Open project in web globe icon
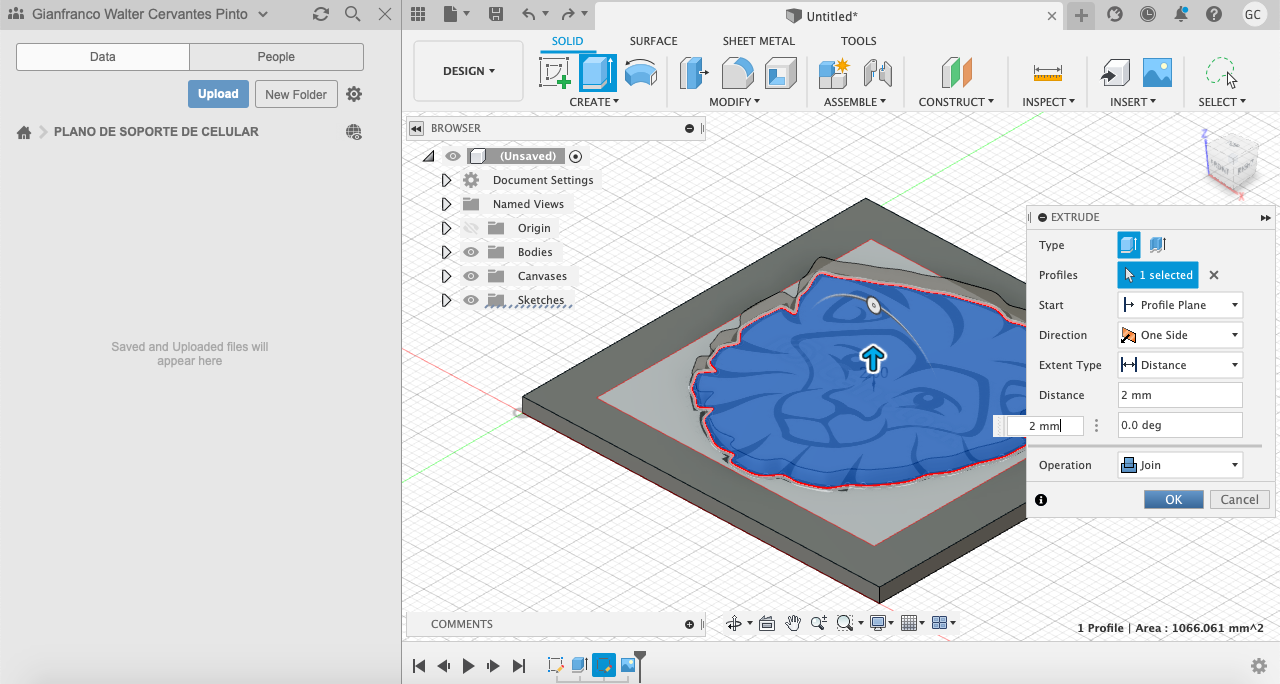This screenshot has width=1280, height=684. [x=354, y=132]
